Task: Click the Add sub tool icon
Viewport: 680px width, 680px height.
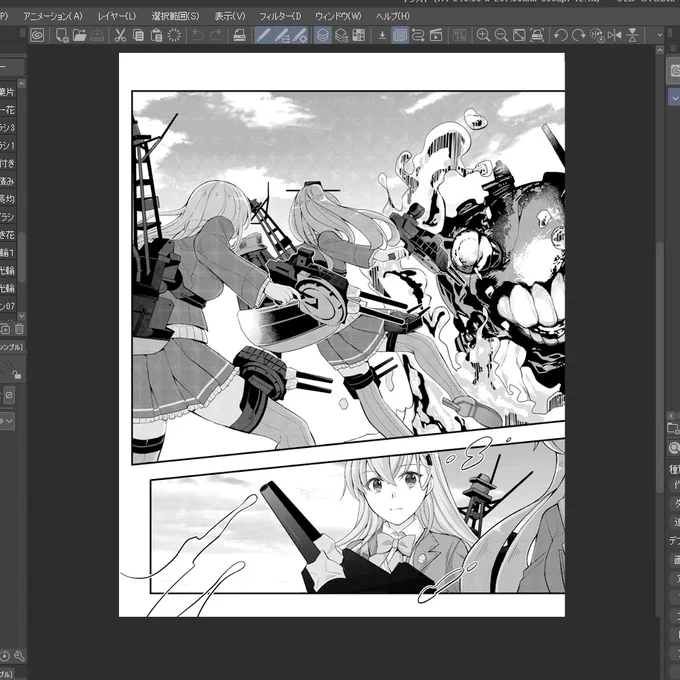Action: (5, 329)
